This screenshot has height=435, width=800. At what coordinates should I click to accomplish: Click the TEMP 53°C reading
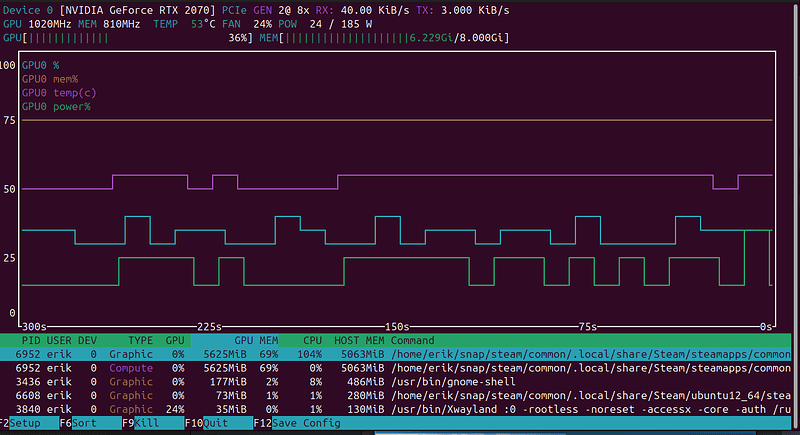(x=184, y=24)
